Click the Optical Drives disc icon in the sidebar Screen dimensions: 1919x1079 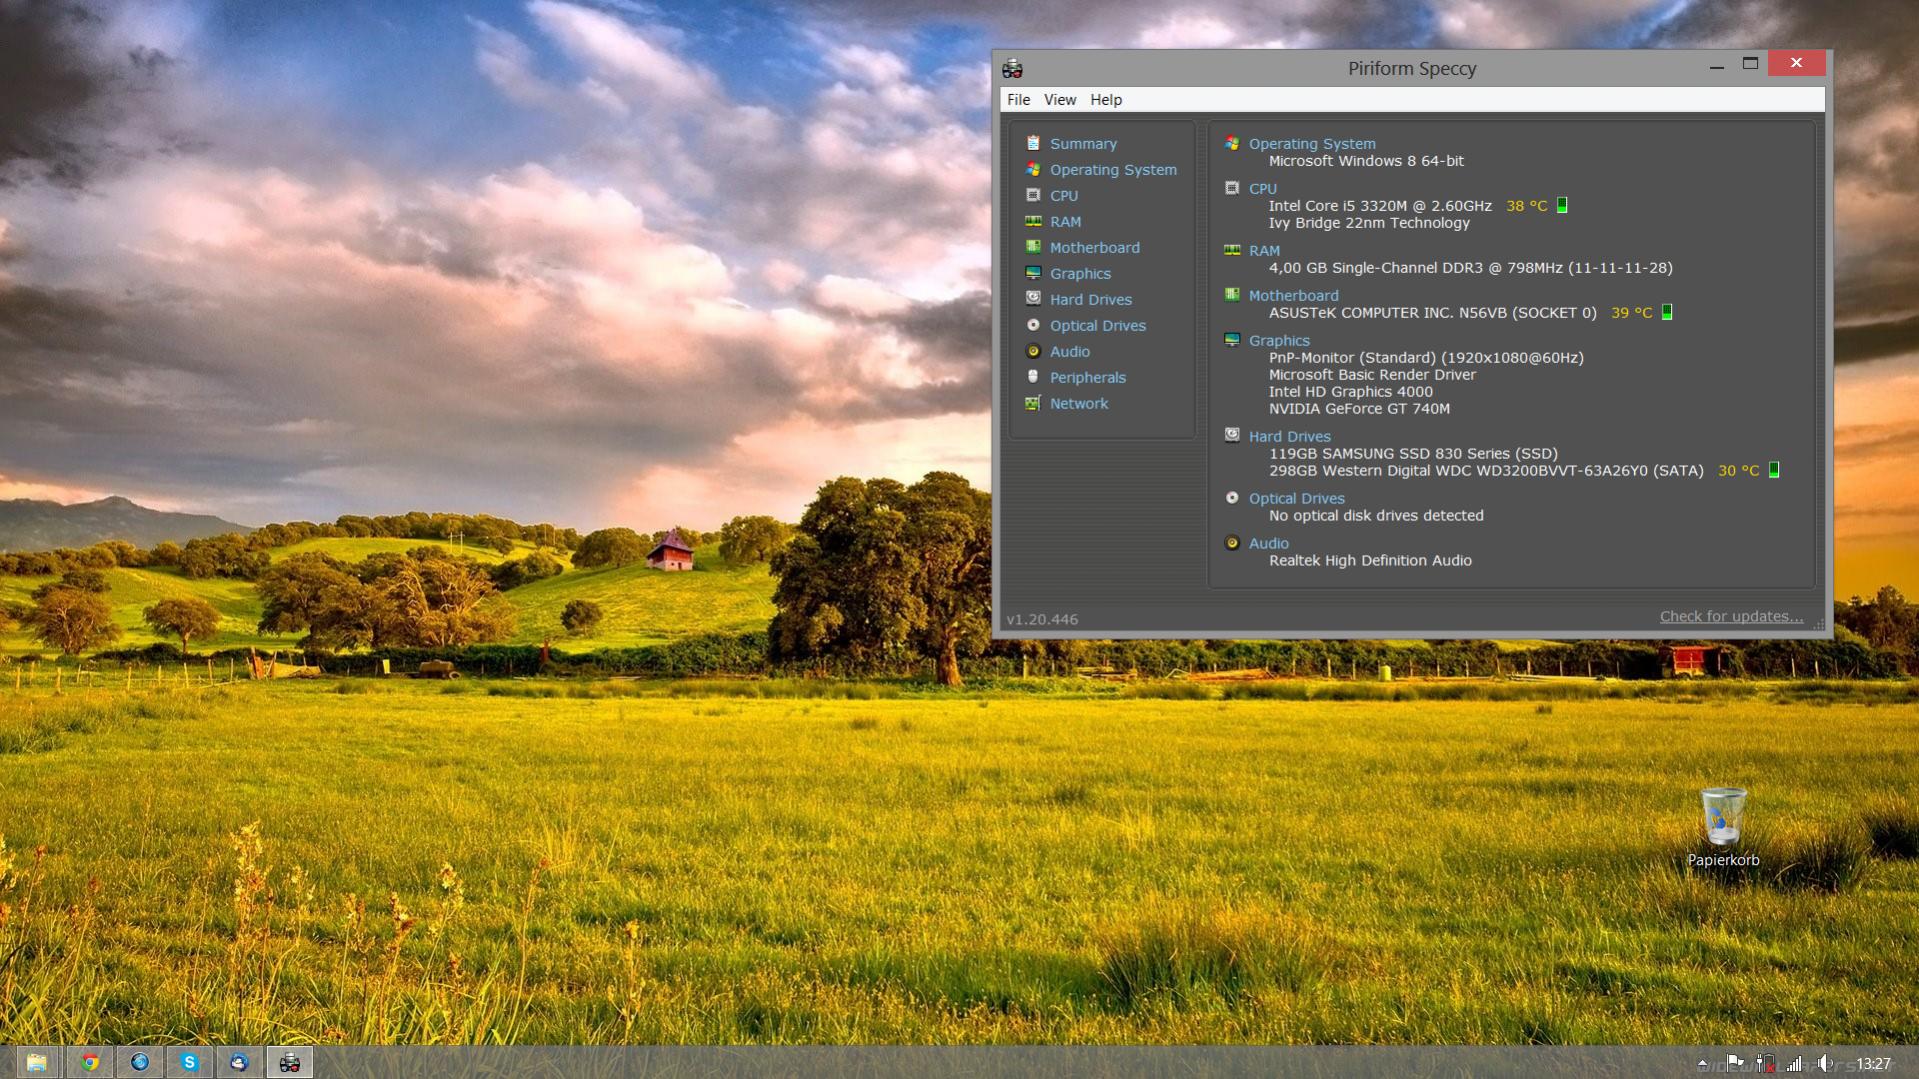(1033, 325)
